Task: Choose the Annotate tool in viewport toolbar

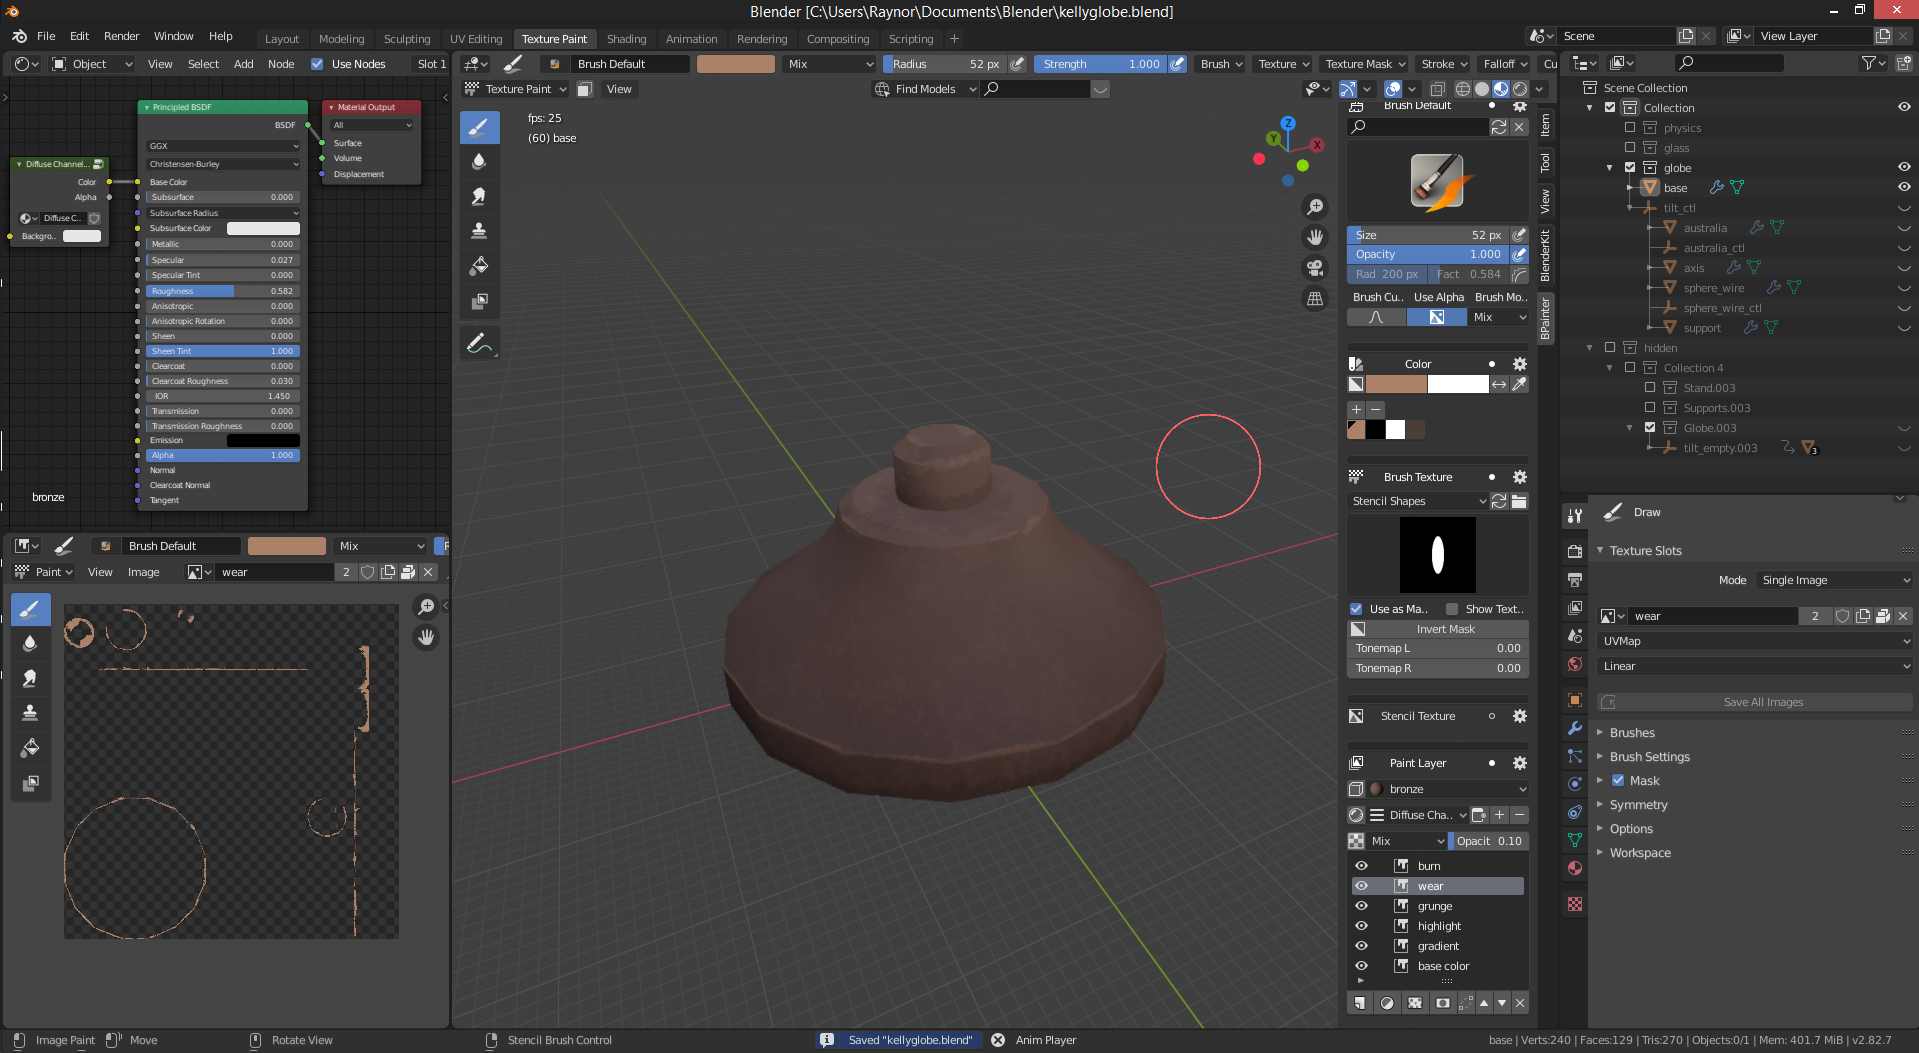Action: (479, 344)
